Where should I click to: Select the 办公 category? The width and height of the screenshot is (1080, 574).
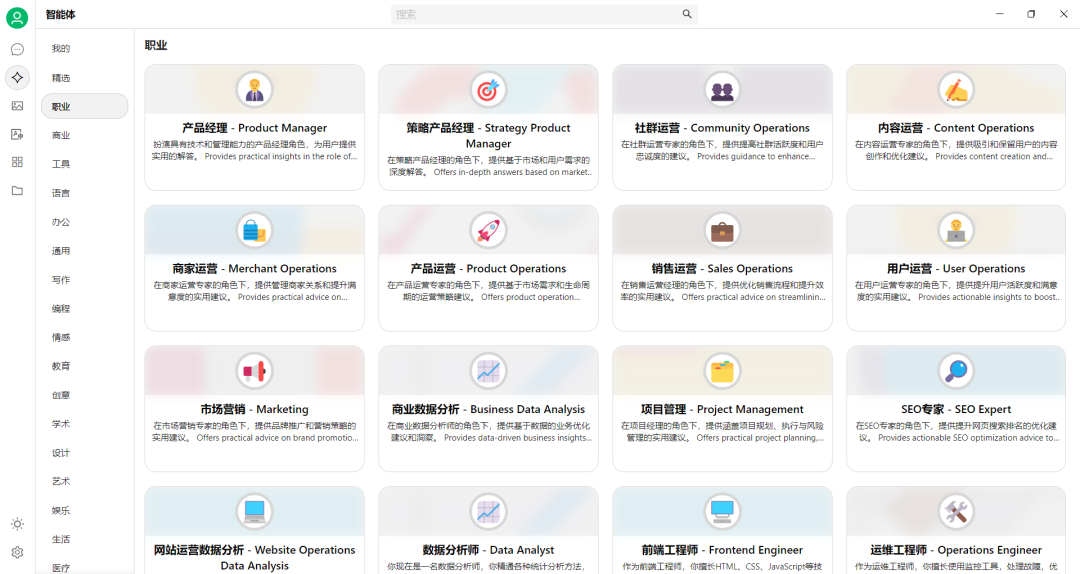point(84,222)
